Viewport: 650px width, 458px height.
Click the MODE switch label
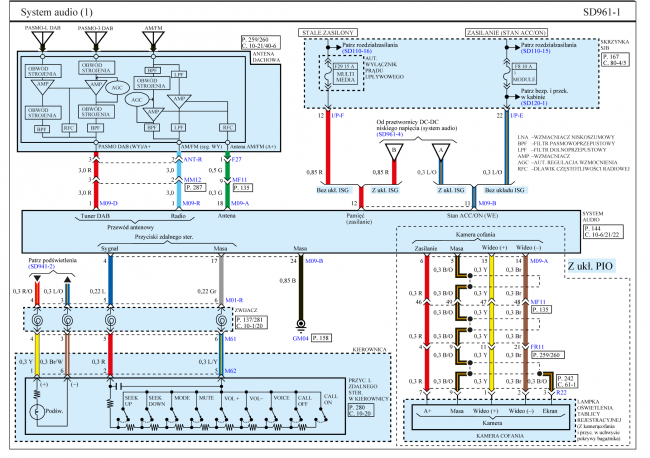(182, 398)
